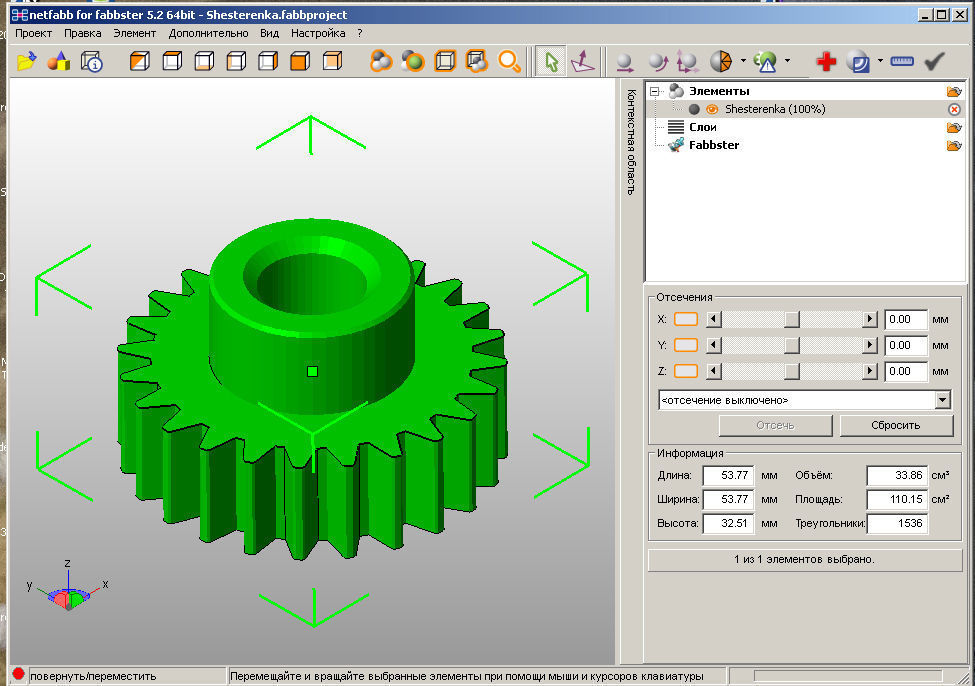This screenshot has width=975, height=686.
Task: Zoom in with the magnifier icon
Action: pos(509,62)
